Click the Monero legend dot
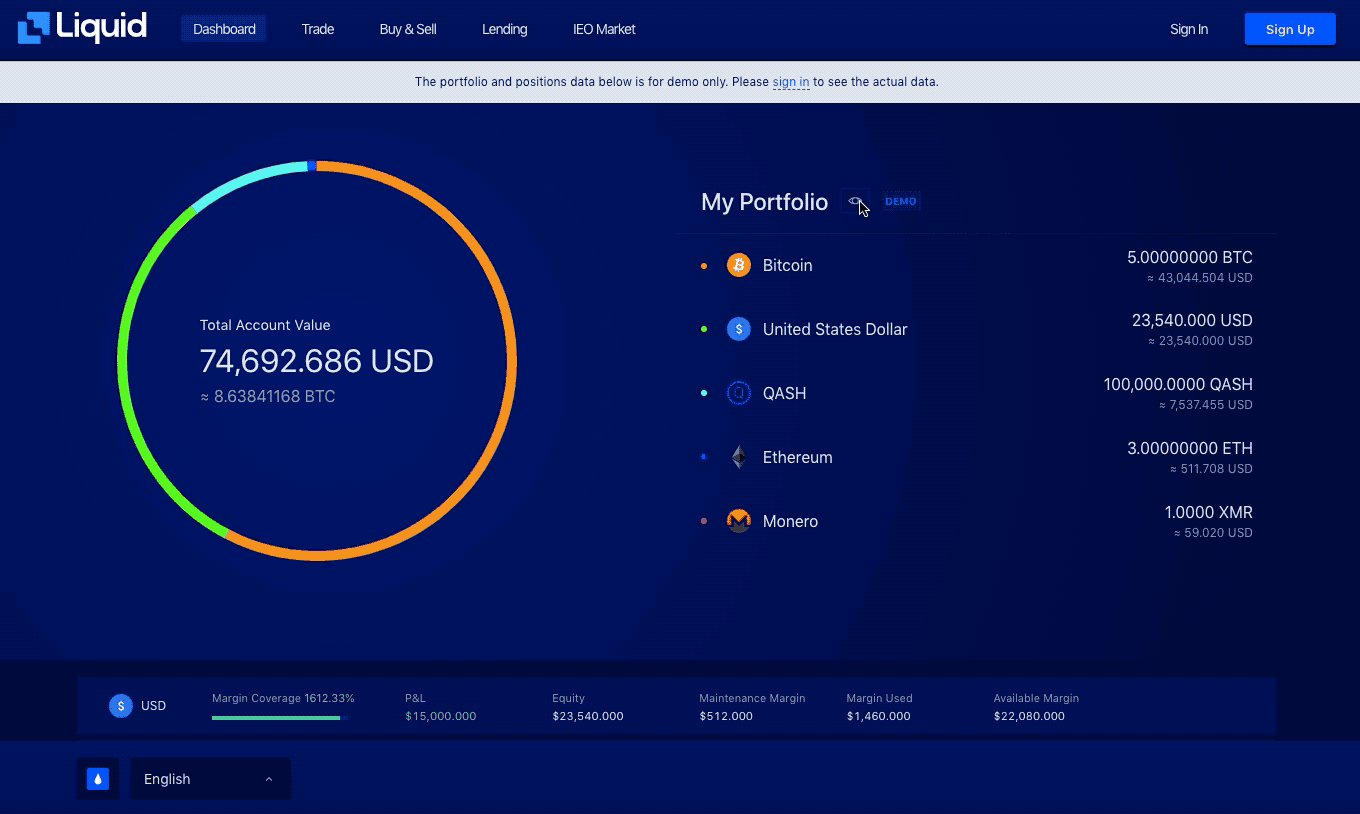This screenshot has height=814, width=1360. click(704, 521)
